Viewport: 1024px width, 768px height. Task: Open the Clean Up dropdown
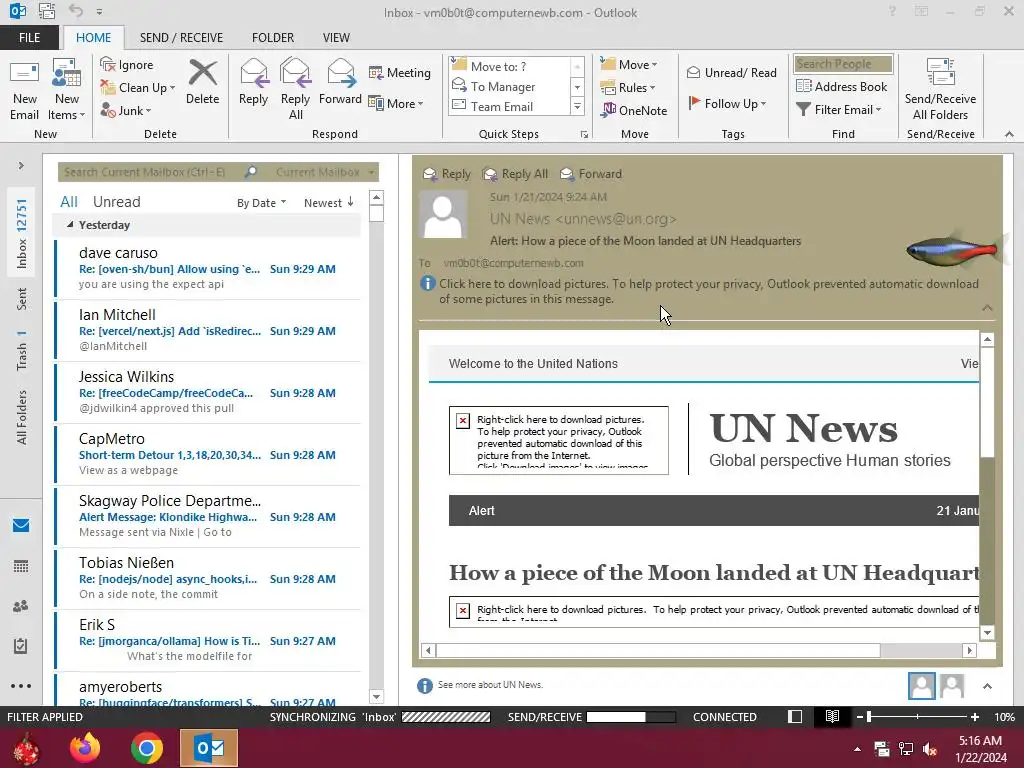138,88
